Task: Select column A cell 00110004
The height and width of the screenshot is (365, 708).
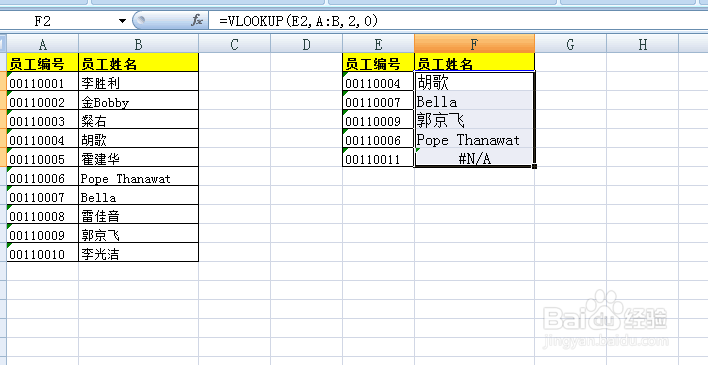Action: coord(42,138)
